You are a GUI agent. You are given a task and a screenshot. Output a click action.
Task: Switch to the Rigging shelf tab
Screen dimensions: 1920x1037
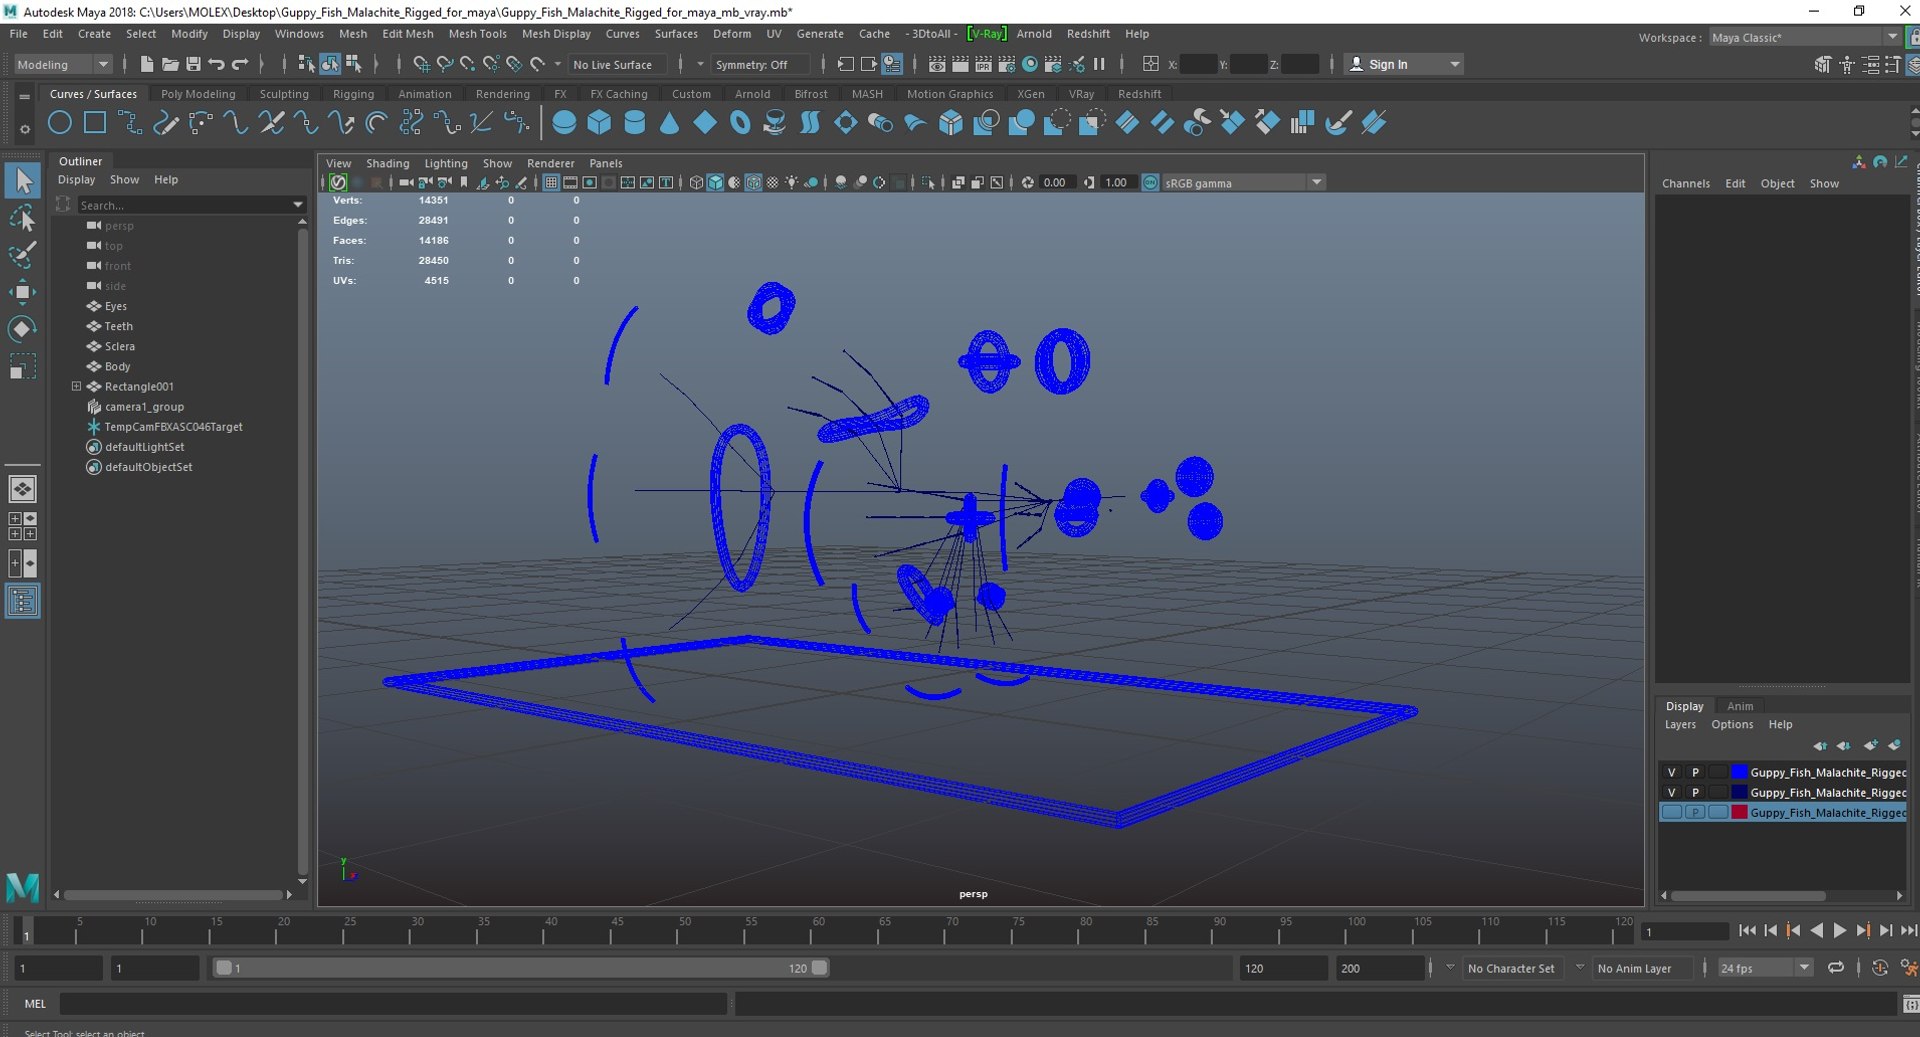click(x=353, y=94)
